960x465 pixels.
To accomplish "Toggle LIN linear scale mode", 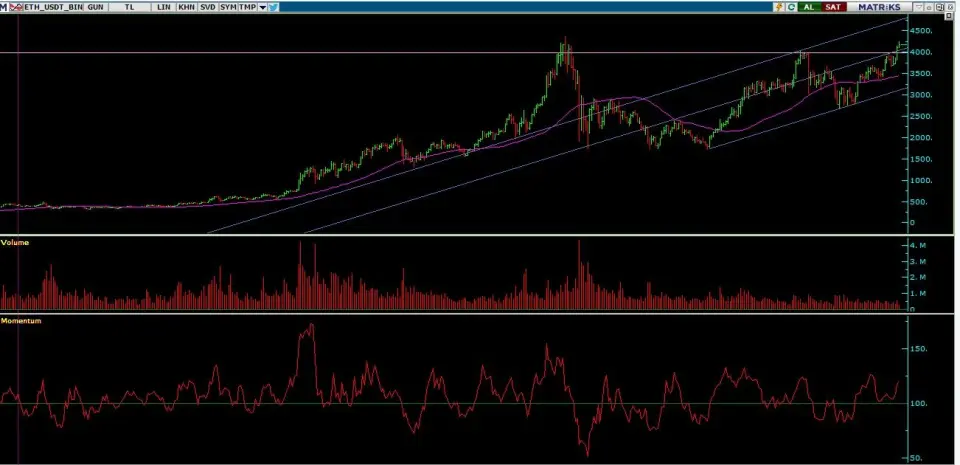I will pyautogui.click(x=163, y=6).
